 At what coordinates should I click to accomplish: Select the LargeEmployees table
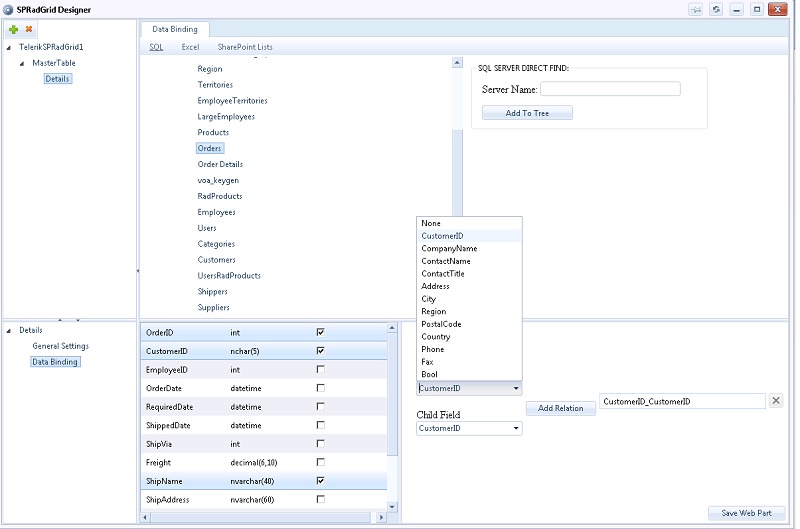(x=226, y=116)
